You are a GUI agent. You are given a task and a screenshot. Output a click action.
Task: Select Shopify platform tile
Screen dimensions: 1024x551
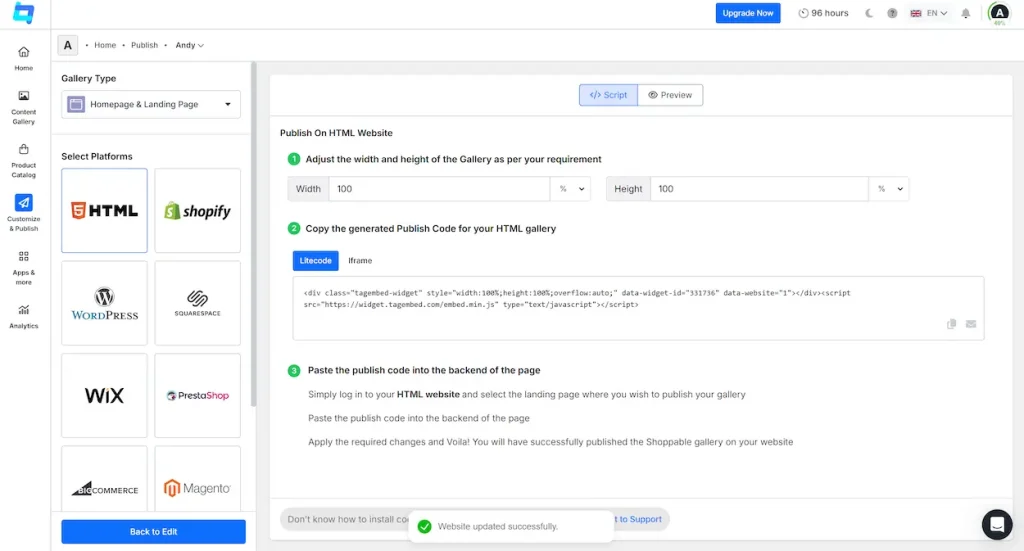tap(197, 210)
